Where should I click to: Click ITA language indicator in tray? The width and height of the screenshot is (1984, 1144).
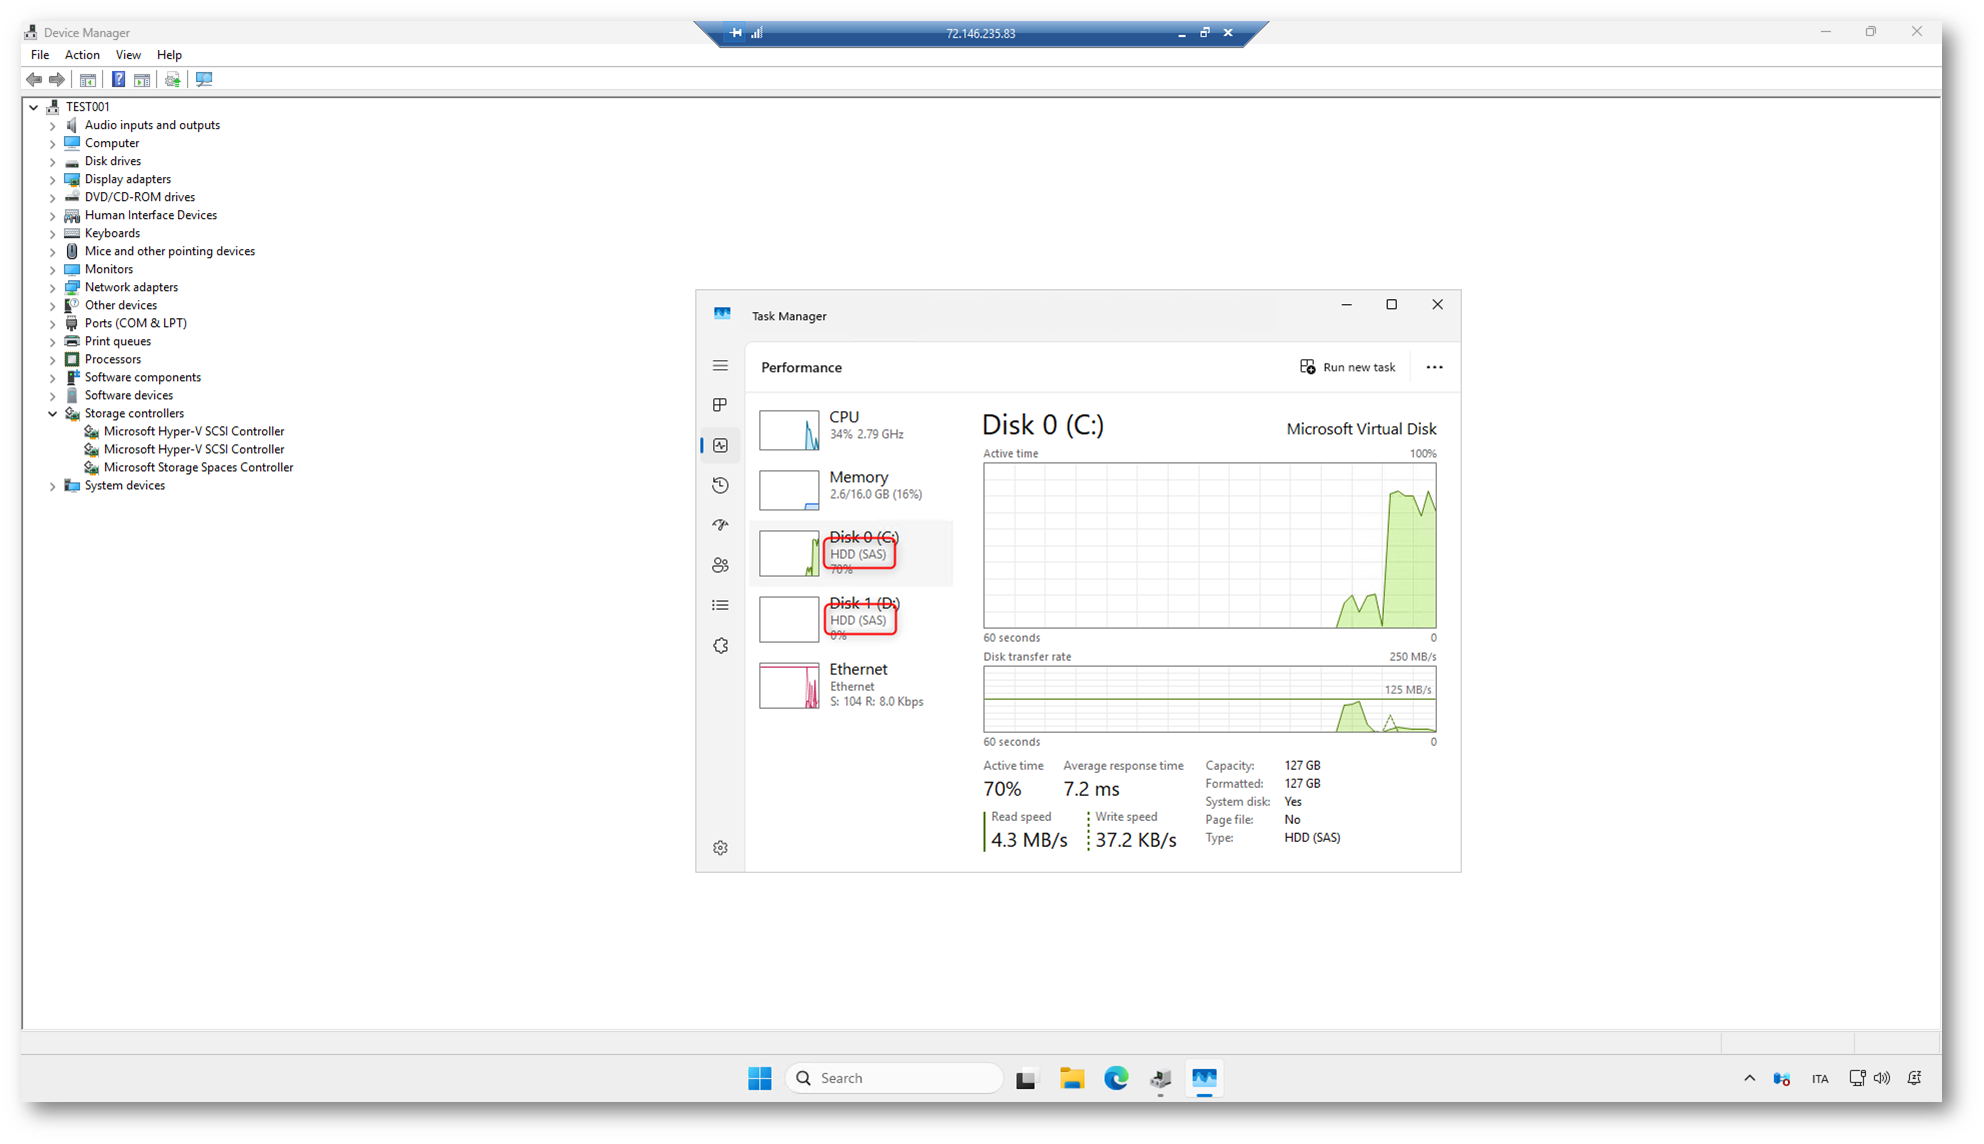1819,1079
